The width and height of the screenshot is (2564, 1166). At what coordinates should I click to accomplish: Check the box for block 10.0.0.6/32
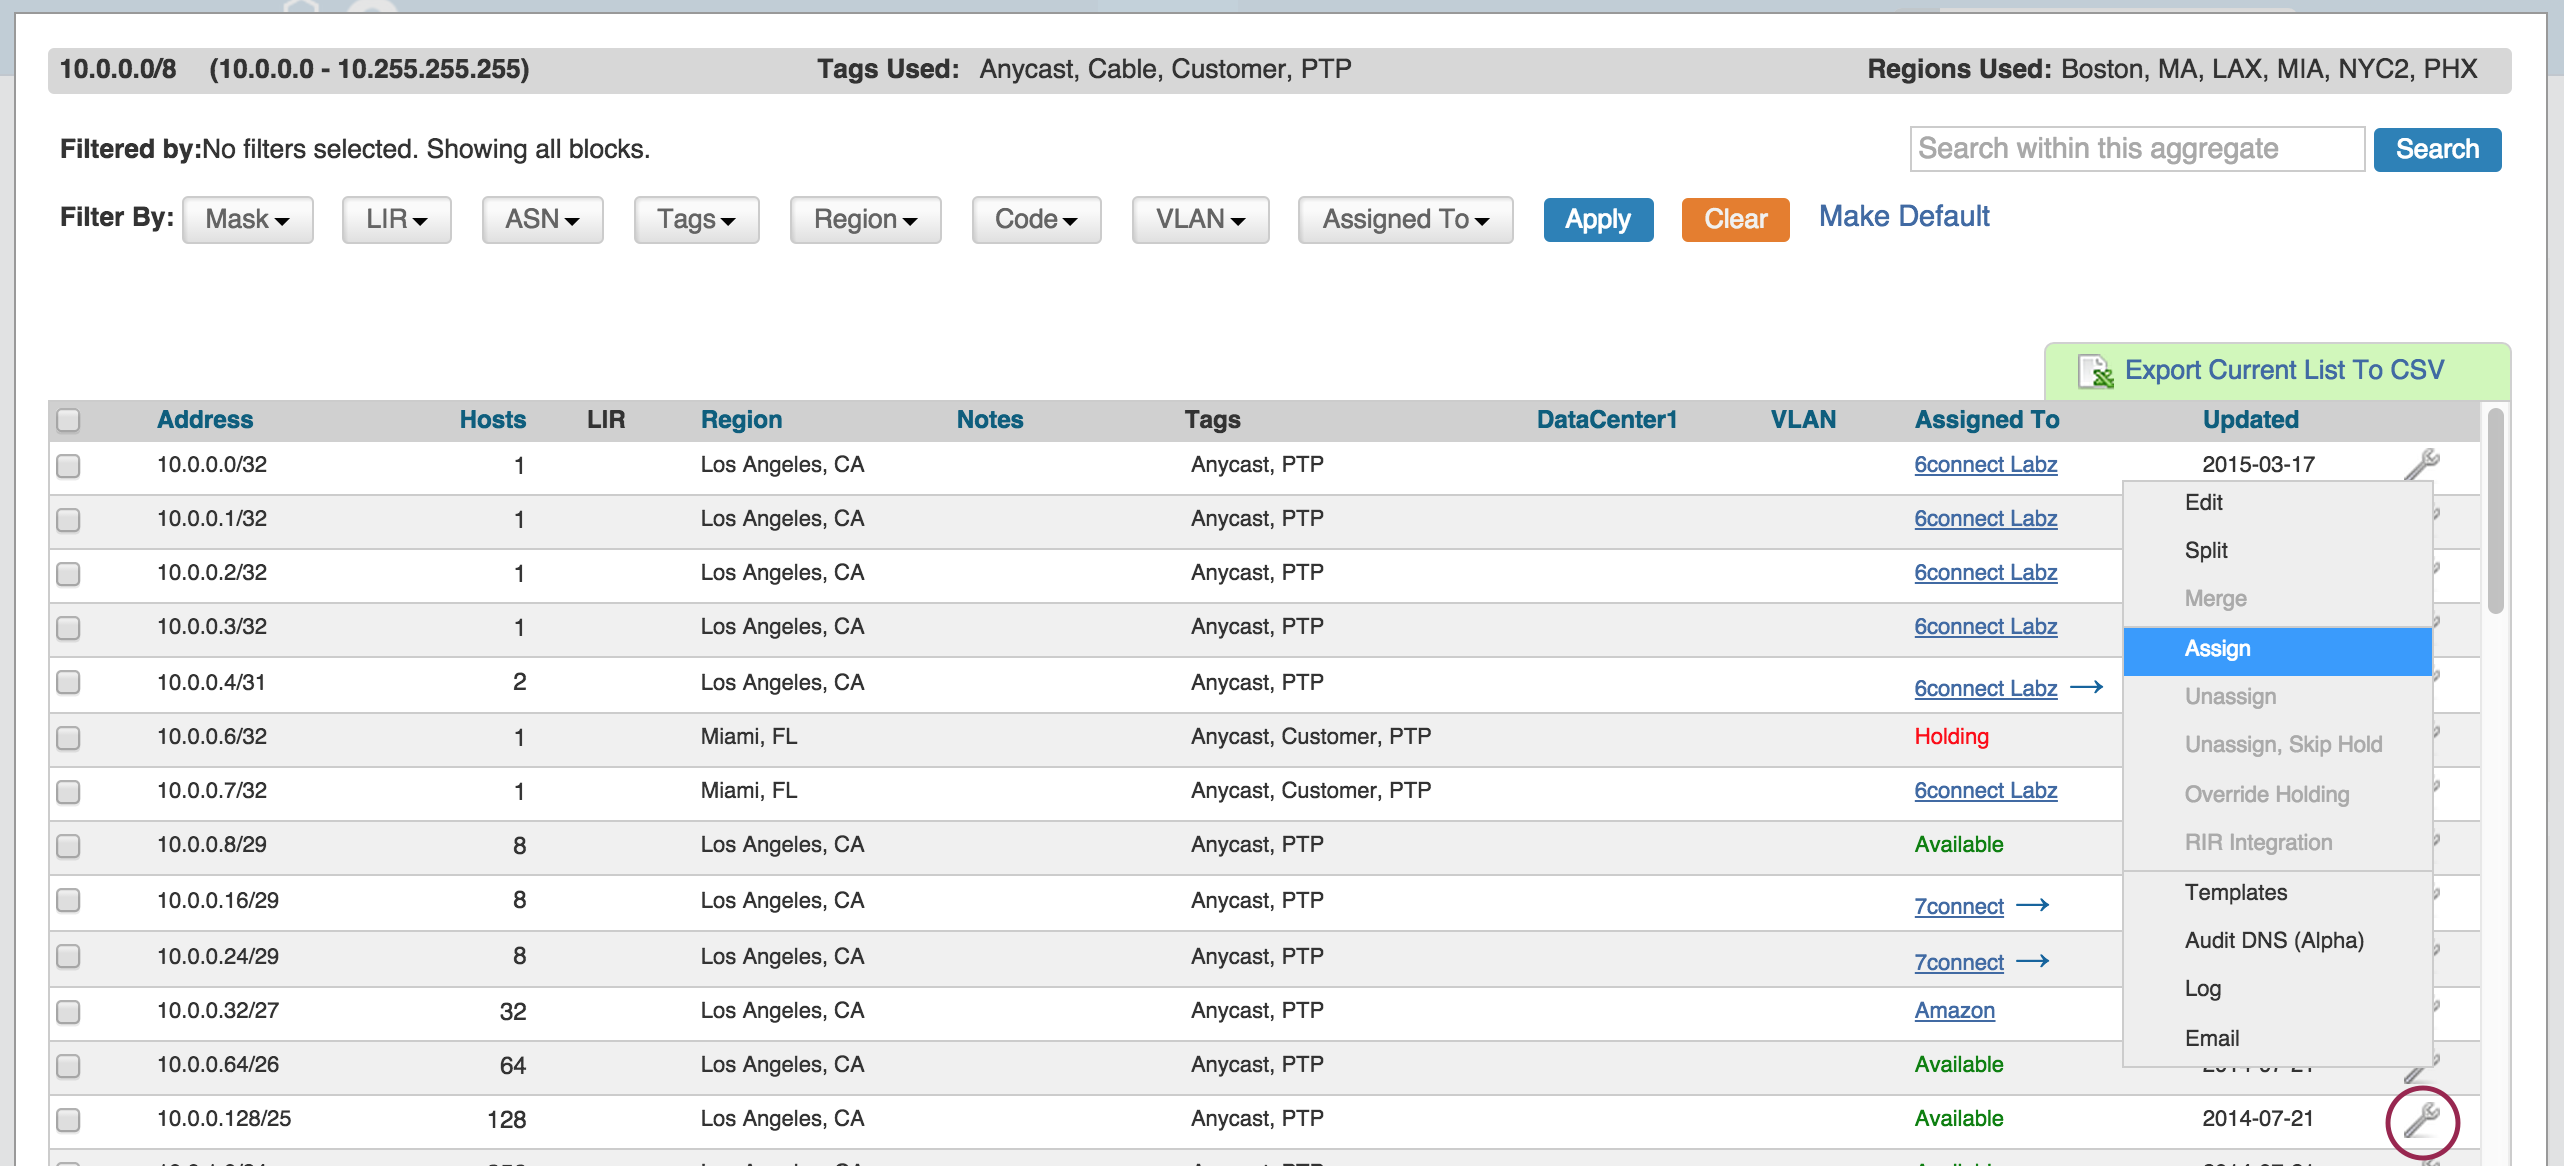(x=68, y=738)
